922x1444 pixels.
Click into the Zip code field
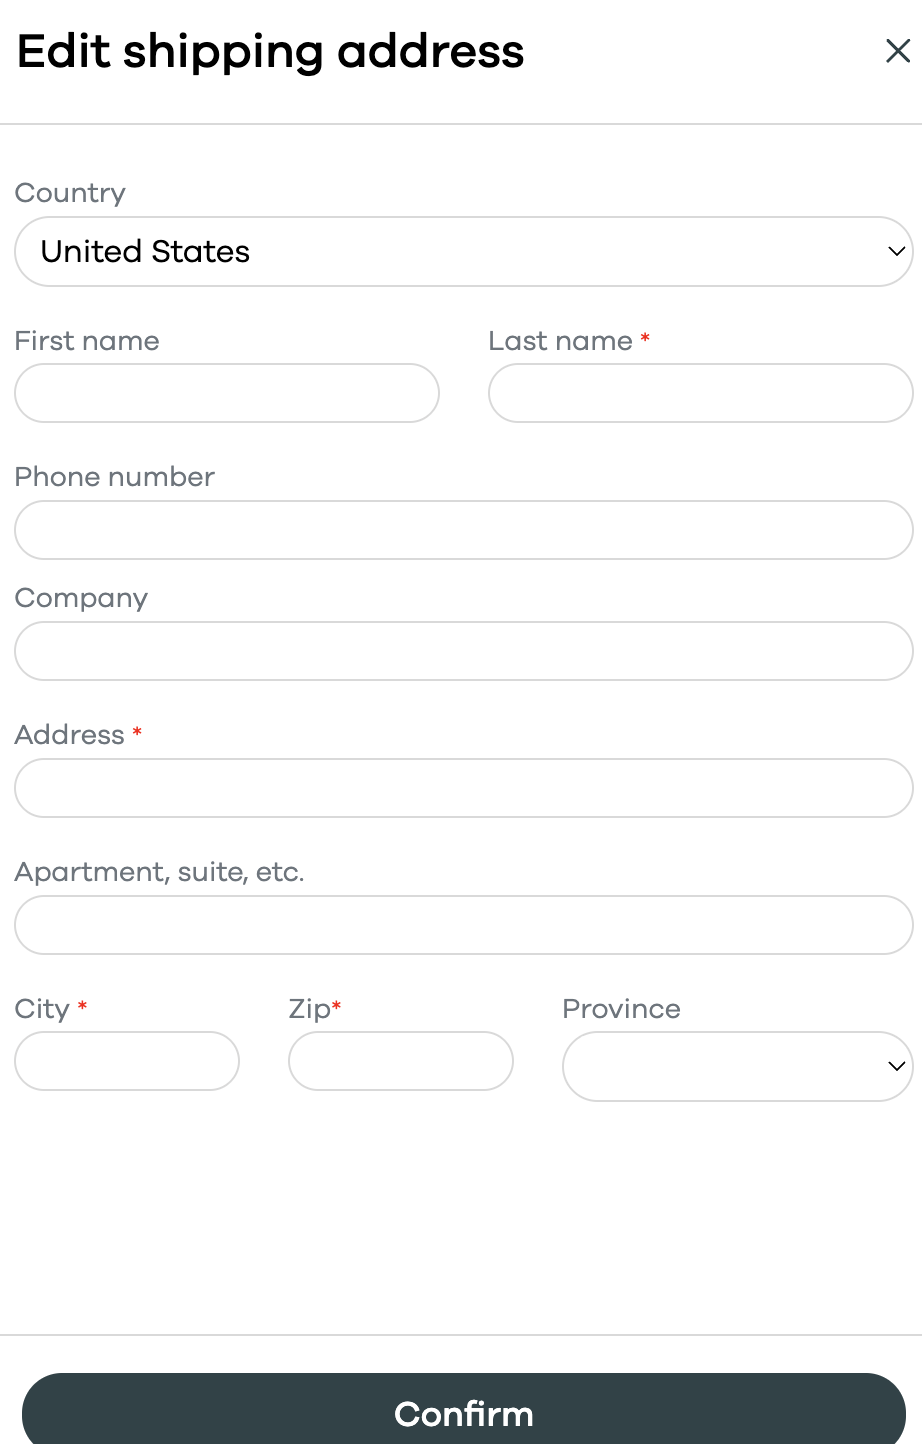point(400,1061)
